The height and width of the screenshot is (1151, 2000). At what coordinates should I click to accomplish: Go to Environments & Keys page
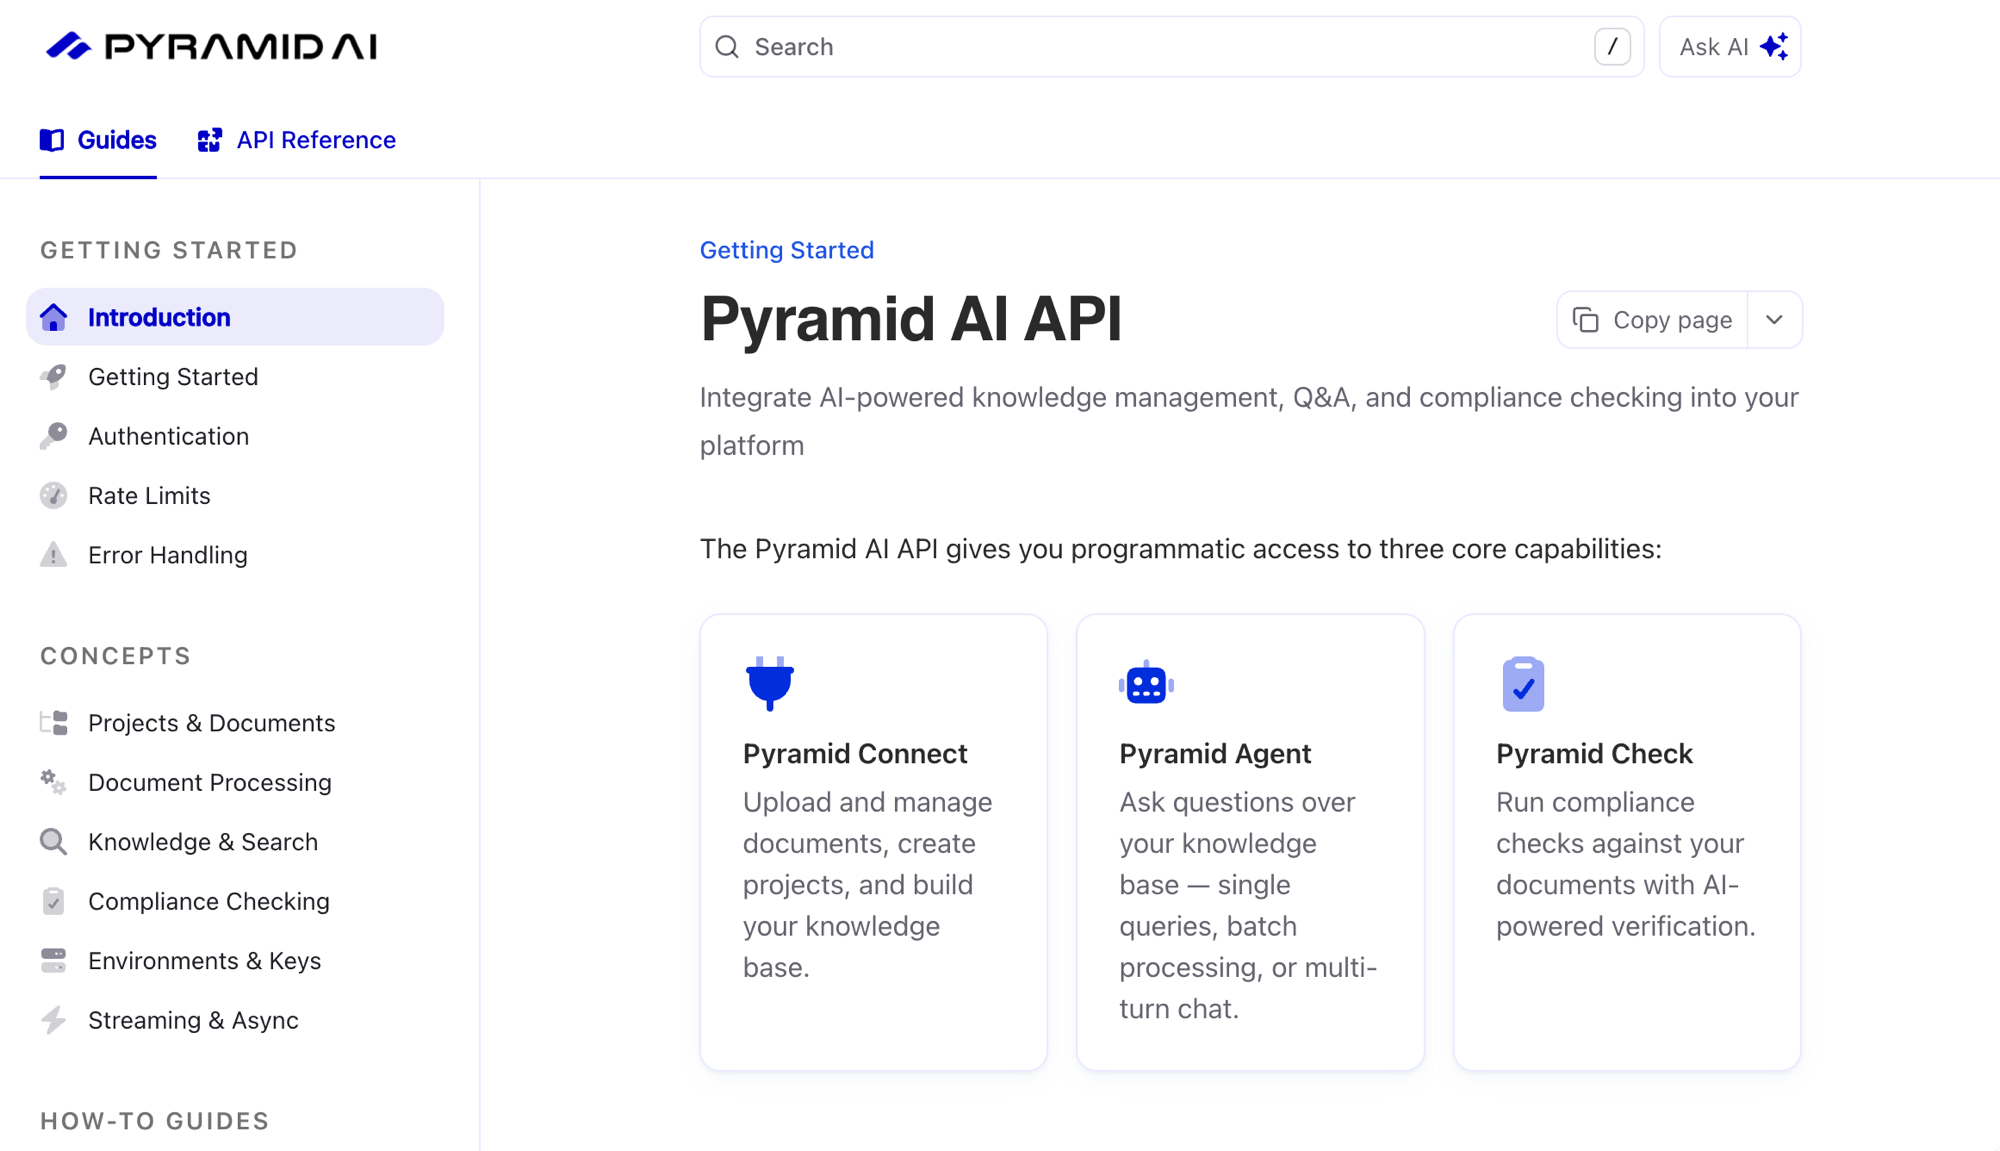(x=235, y=960)
